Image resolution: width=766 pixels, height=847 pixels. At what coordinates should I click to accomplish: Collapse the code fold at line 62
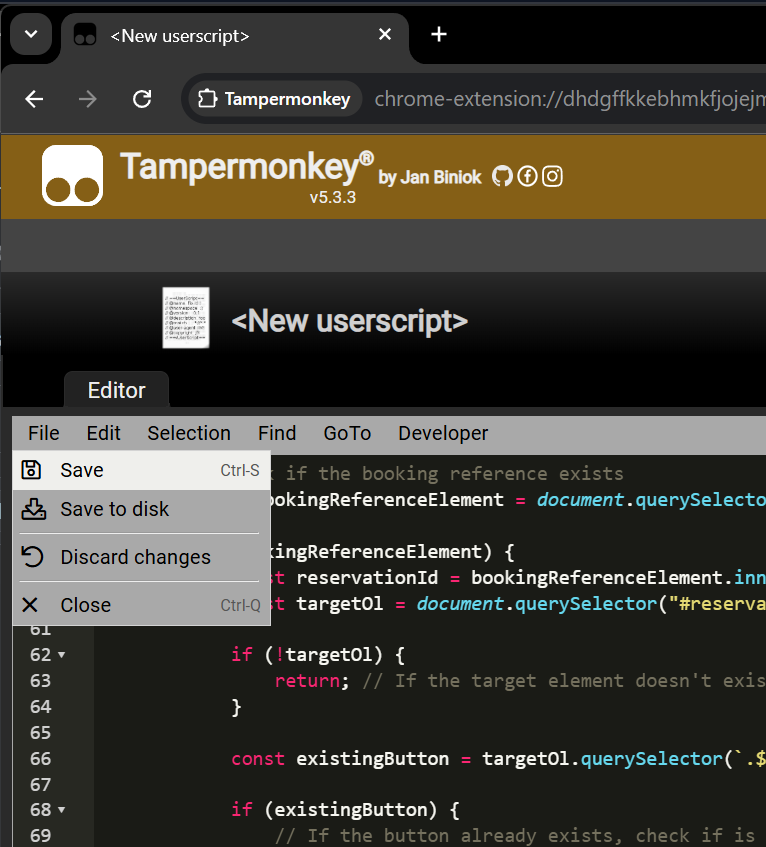click(x=62, y=655)
